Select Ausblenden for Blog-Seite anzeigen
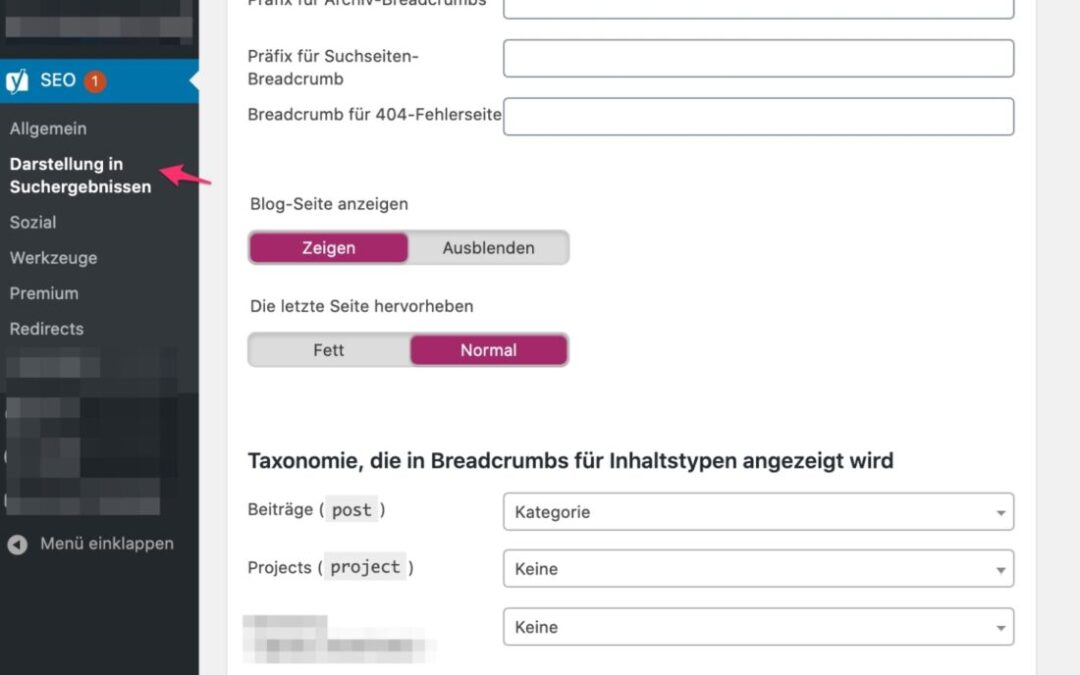Viewport: 1080px width, 675px height. click(488, 248)
